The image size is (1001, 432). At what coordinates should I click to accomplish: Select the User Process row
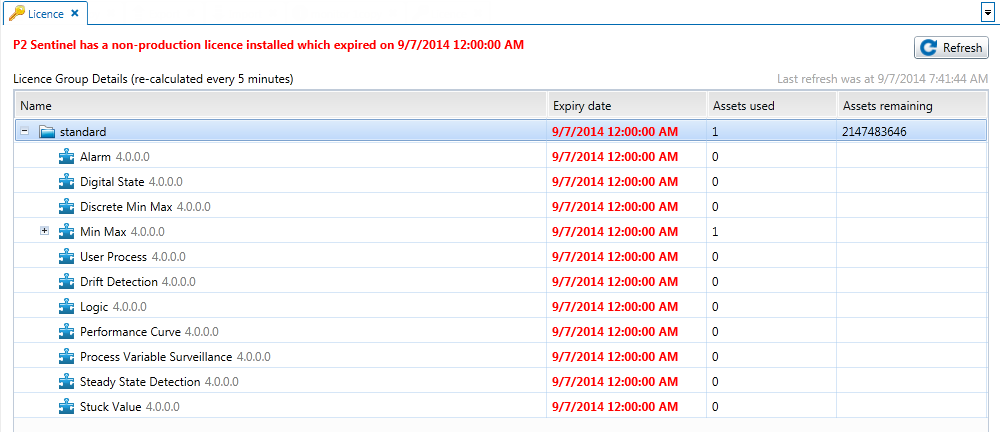tap(500, 257)
